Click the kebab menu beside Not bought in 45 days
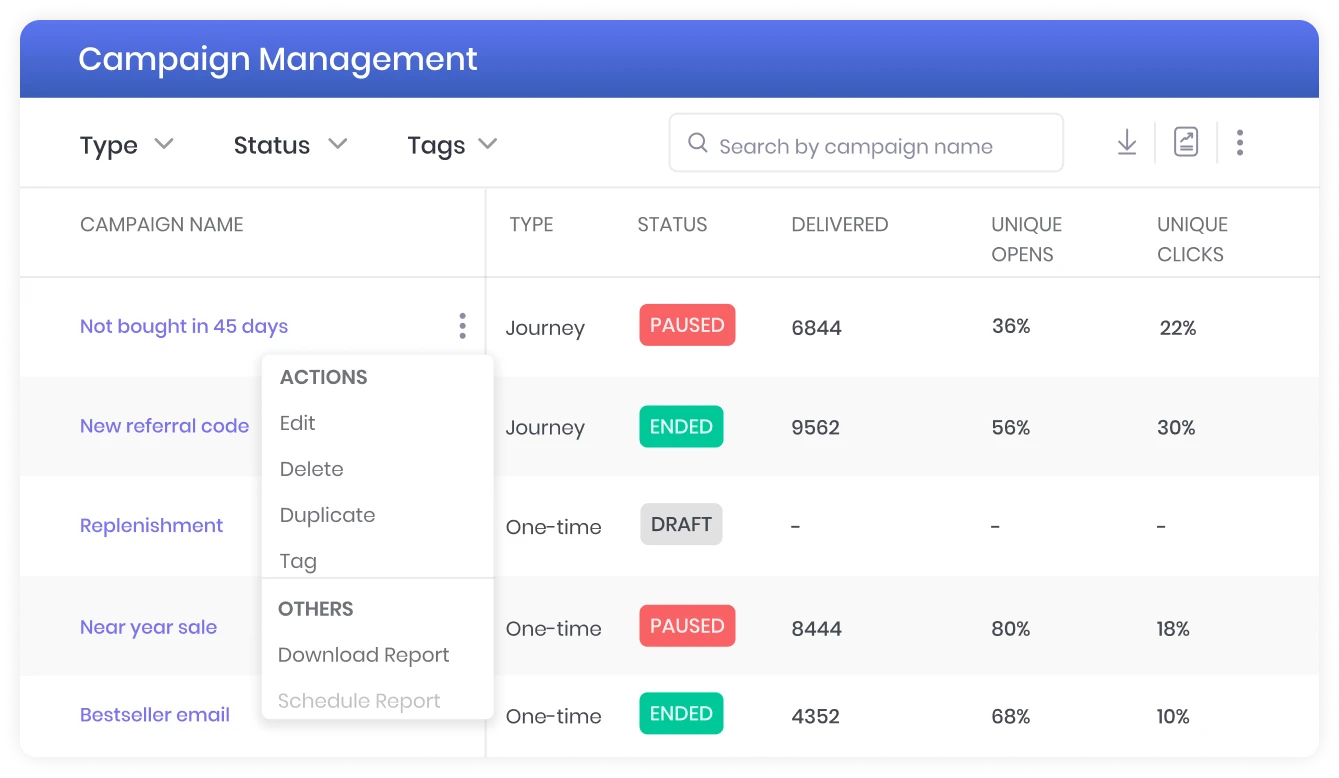Image resolution: width=1339 pixels, height=778 pixels. pyautogui.click(x=462, y=326)
